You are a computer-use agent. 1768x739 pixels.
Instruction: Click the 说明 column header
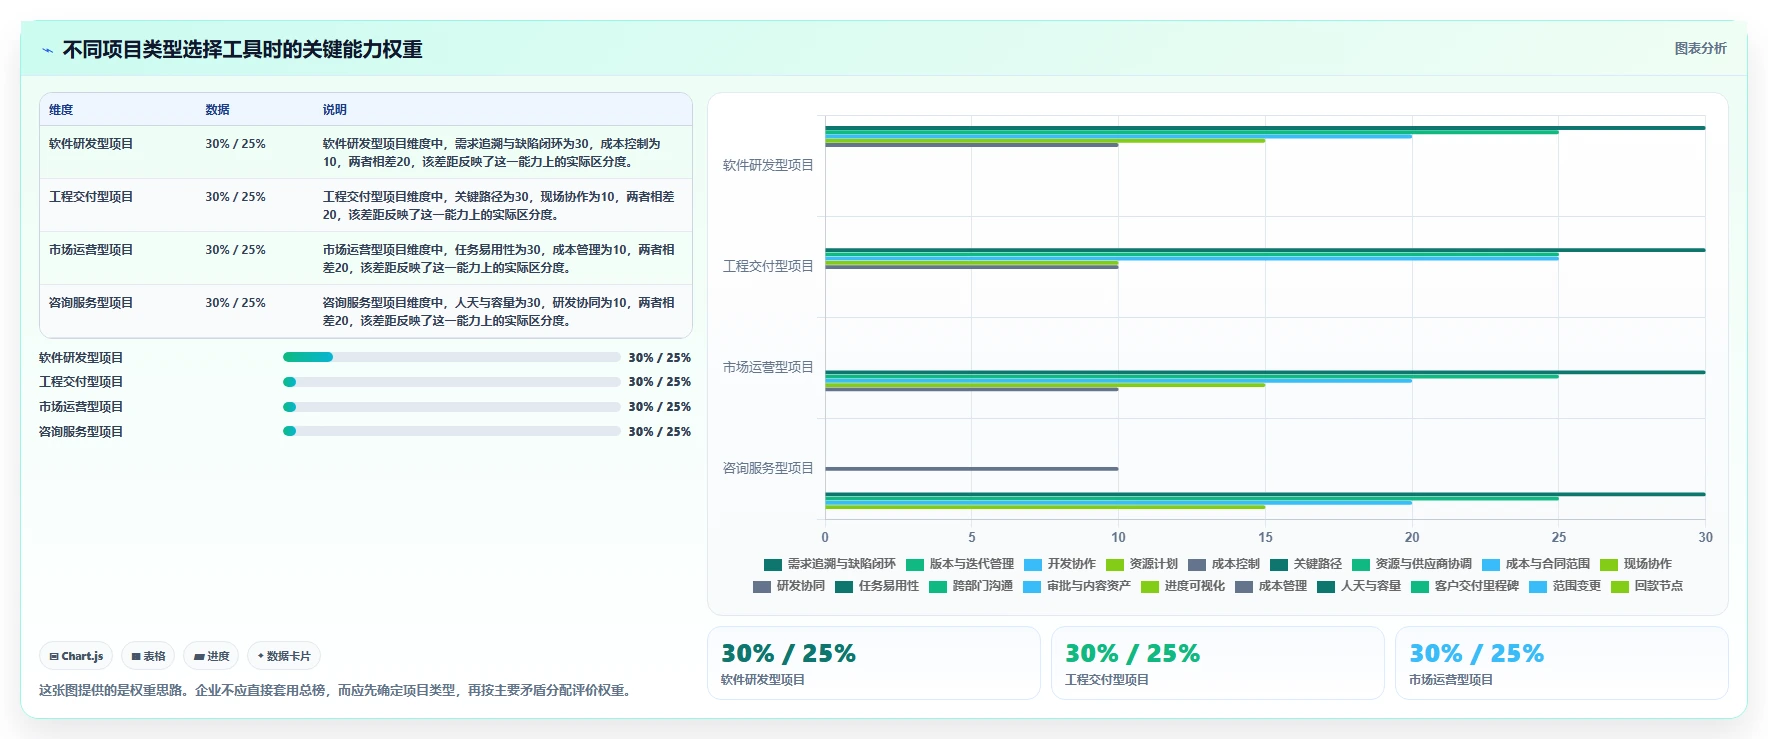coord(334,110)
